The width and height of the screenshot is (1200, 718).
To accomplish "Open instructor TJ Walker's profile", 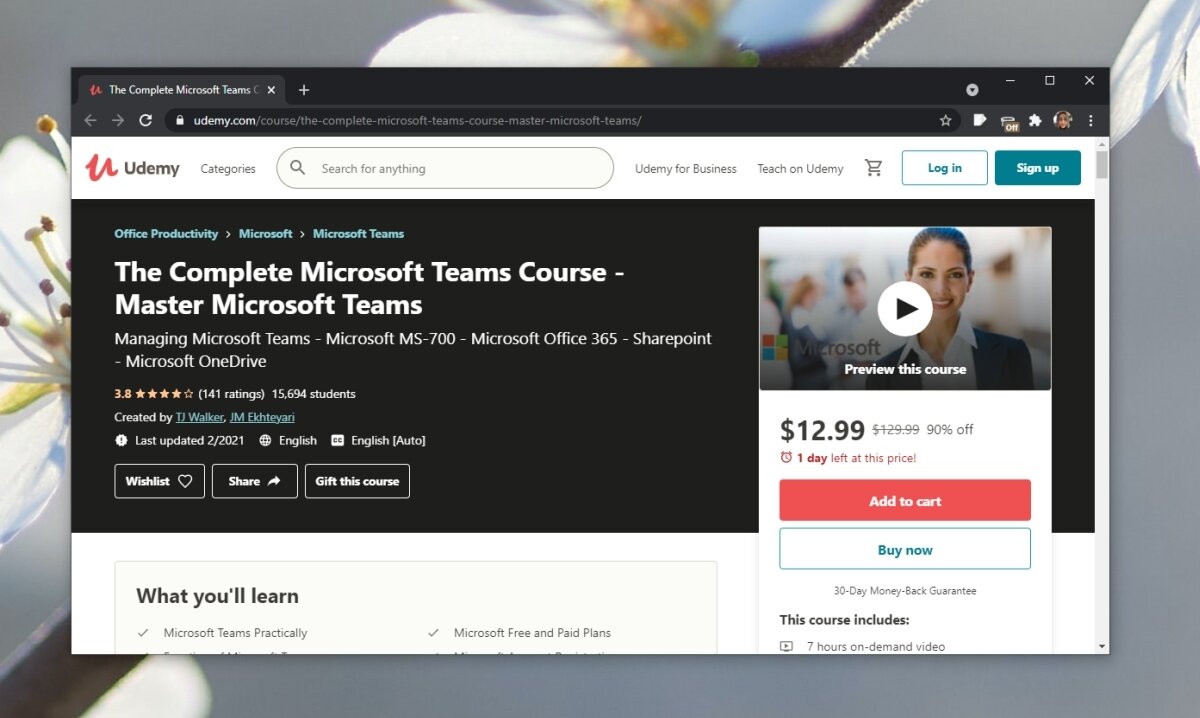I will point(200,417).
